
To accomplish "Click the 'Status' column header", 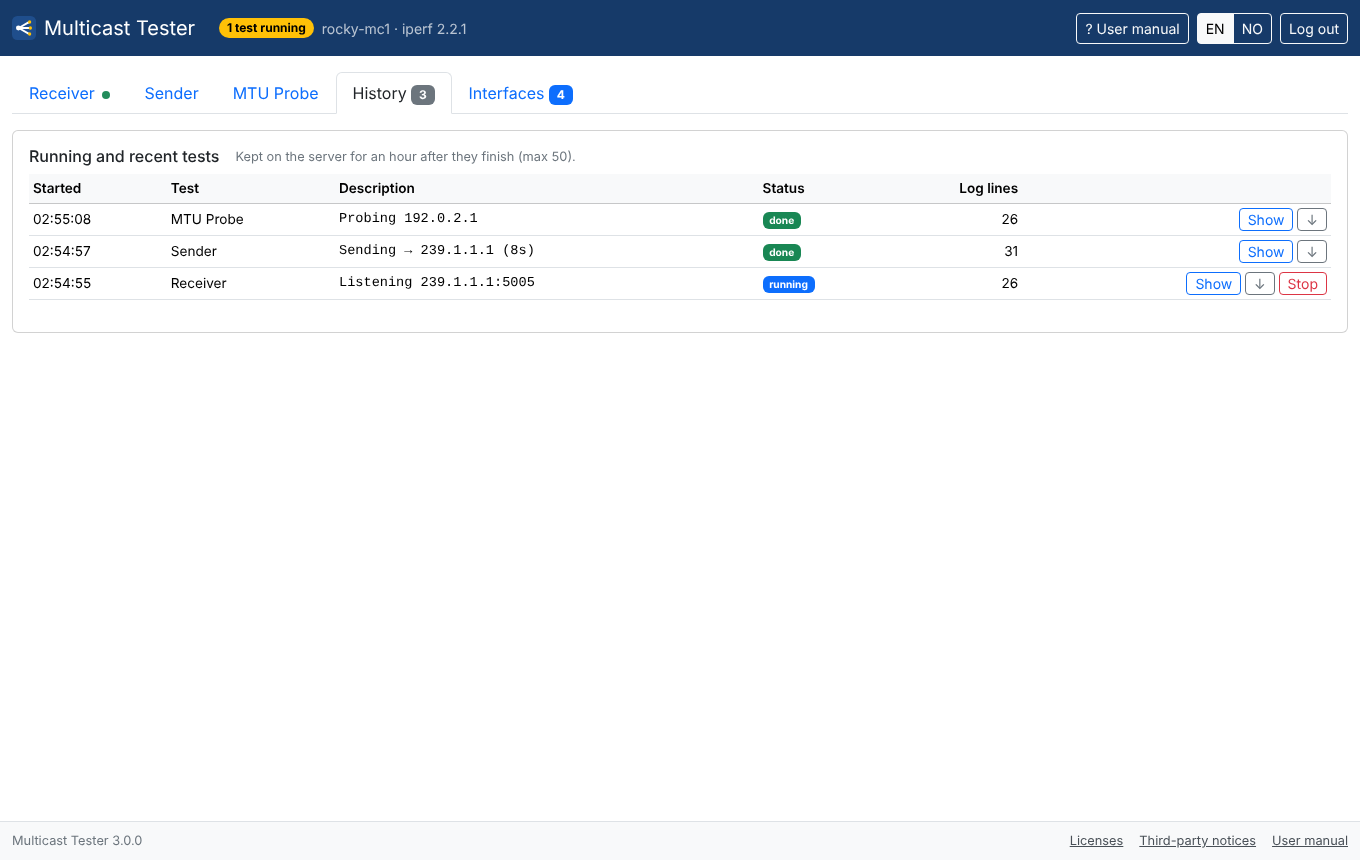I will point(784,188).
